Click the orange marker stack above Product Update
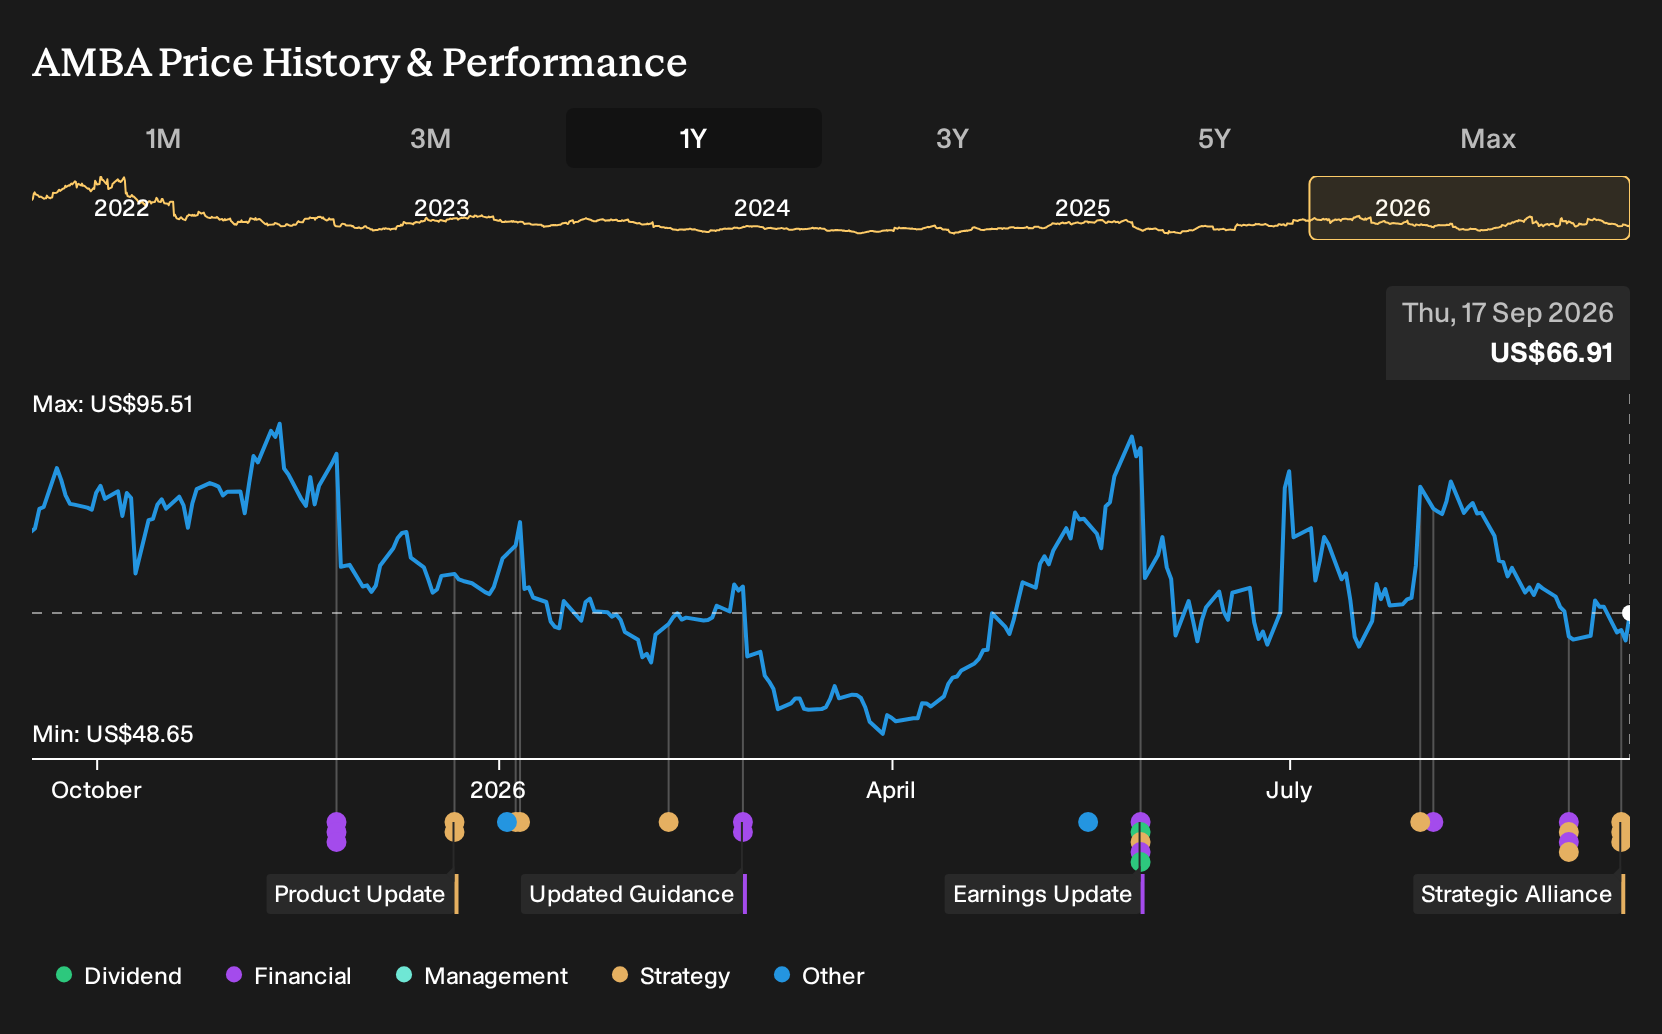1662x1034 pixels. click(454, 827)
